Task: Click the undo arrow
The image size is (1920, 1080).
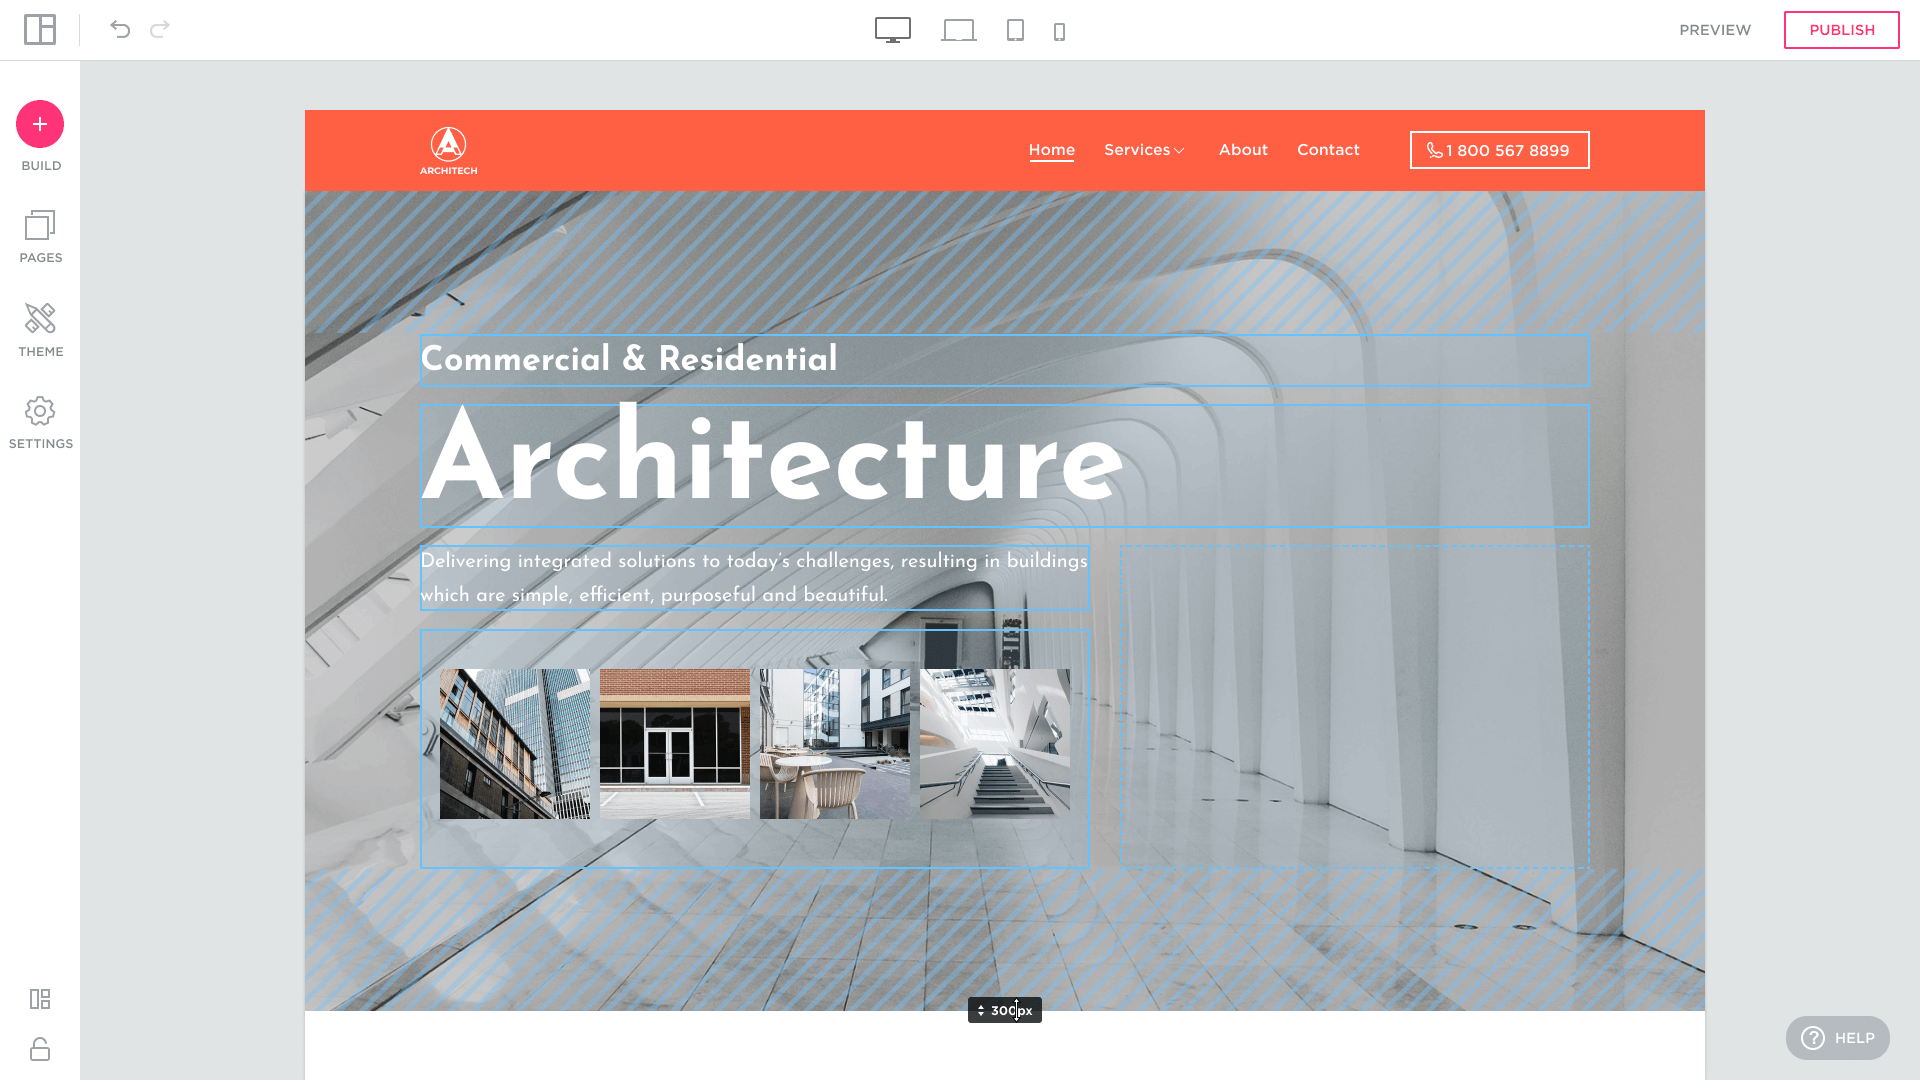Action: pyautogui.click(x=120, y=30)
